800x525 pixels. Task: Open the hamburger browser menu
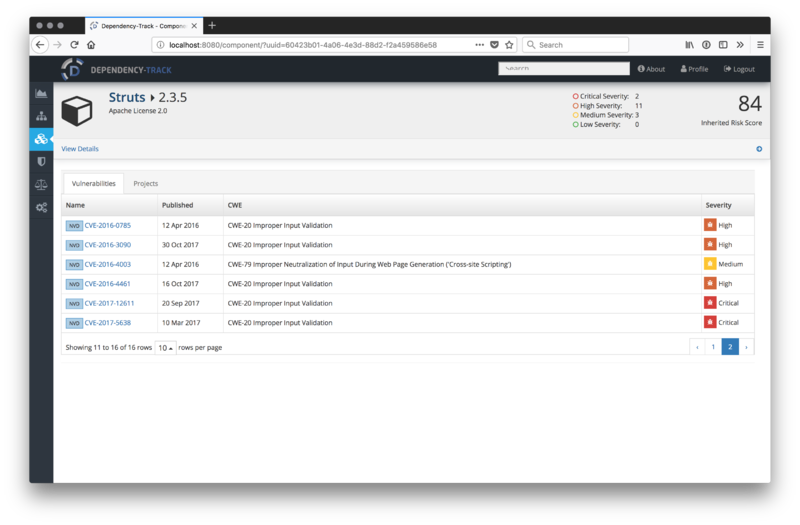pyautogui.click(x=760, y=45)
